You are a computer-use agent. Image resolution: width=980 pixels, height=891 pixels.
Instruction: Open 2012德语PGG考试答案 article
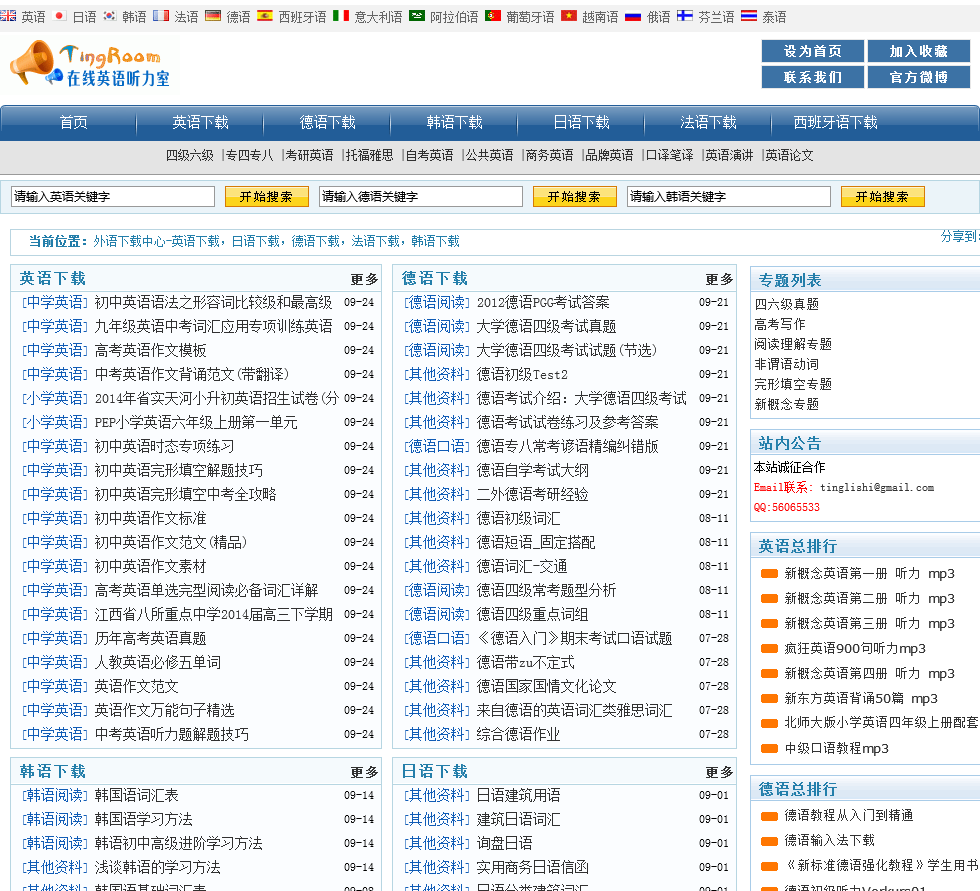click(543, 302)
